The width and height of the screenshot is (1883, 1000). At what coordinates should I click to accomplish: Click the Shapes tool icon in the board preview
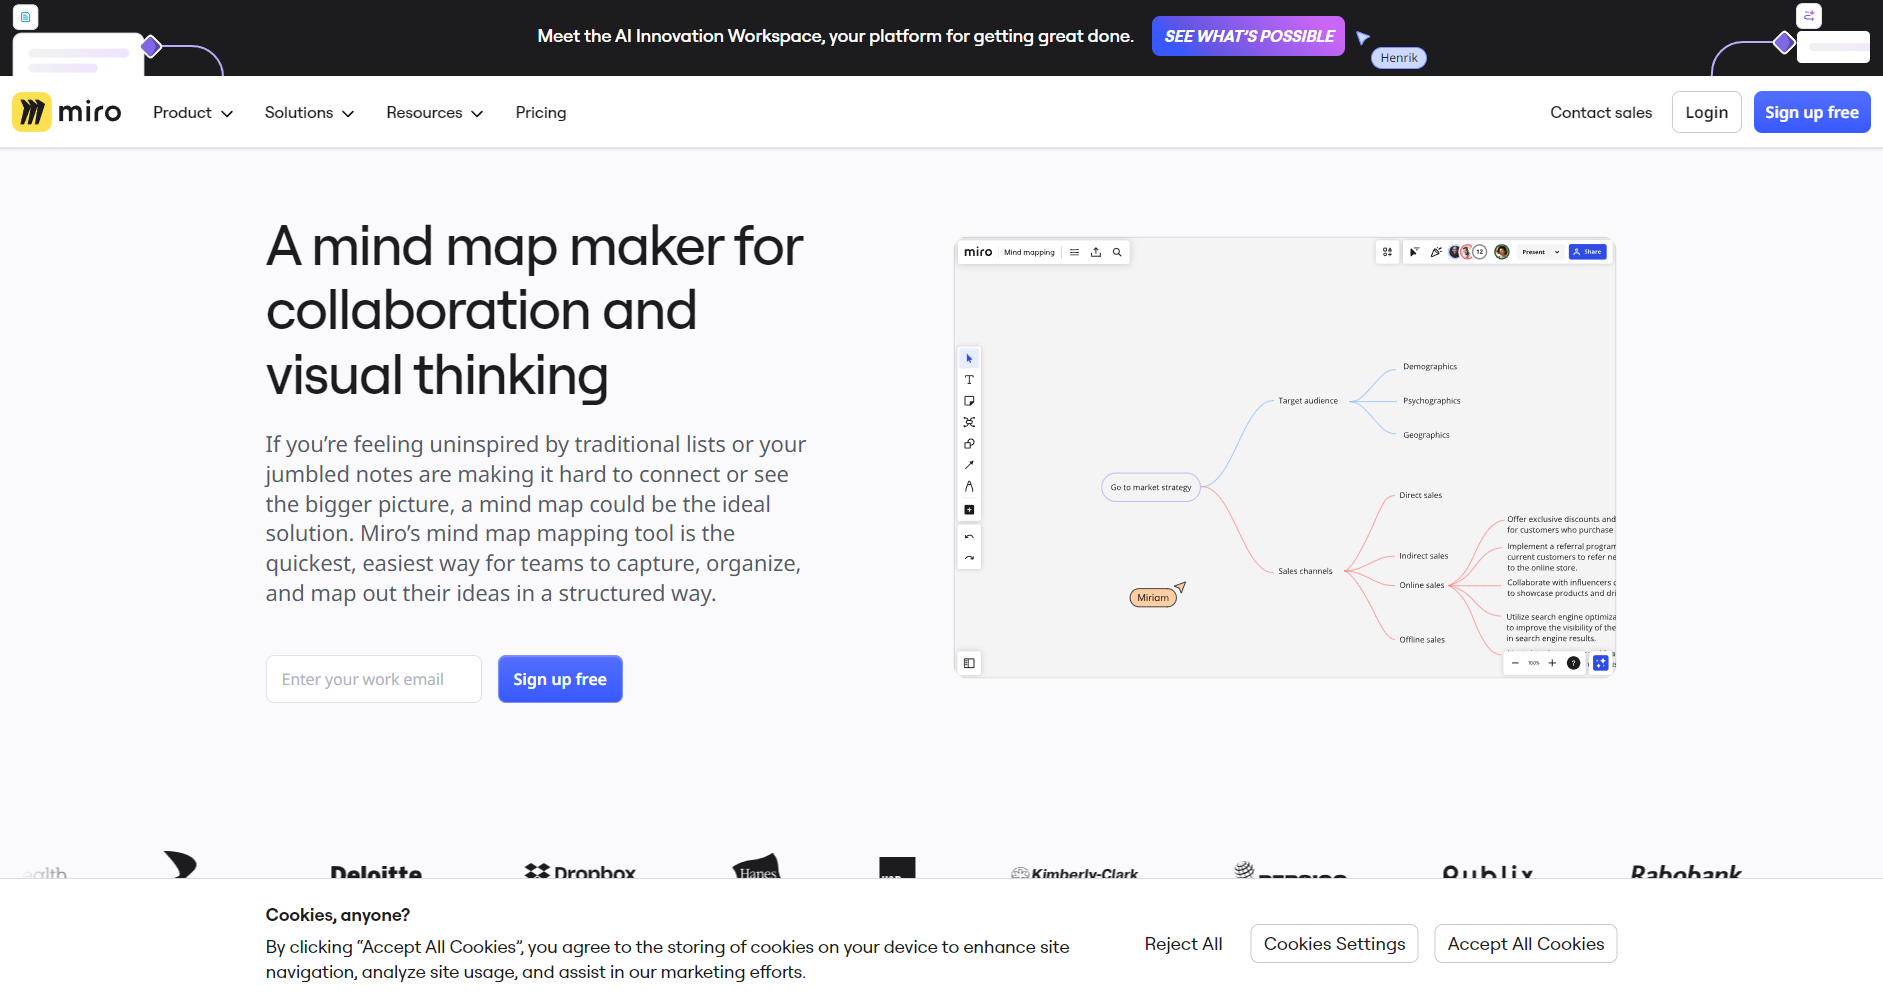969,444
